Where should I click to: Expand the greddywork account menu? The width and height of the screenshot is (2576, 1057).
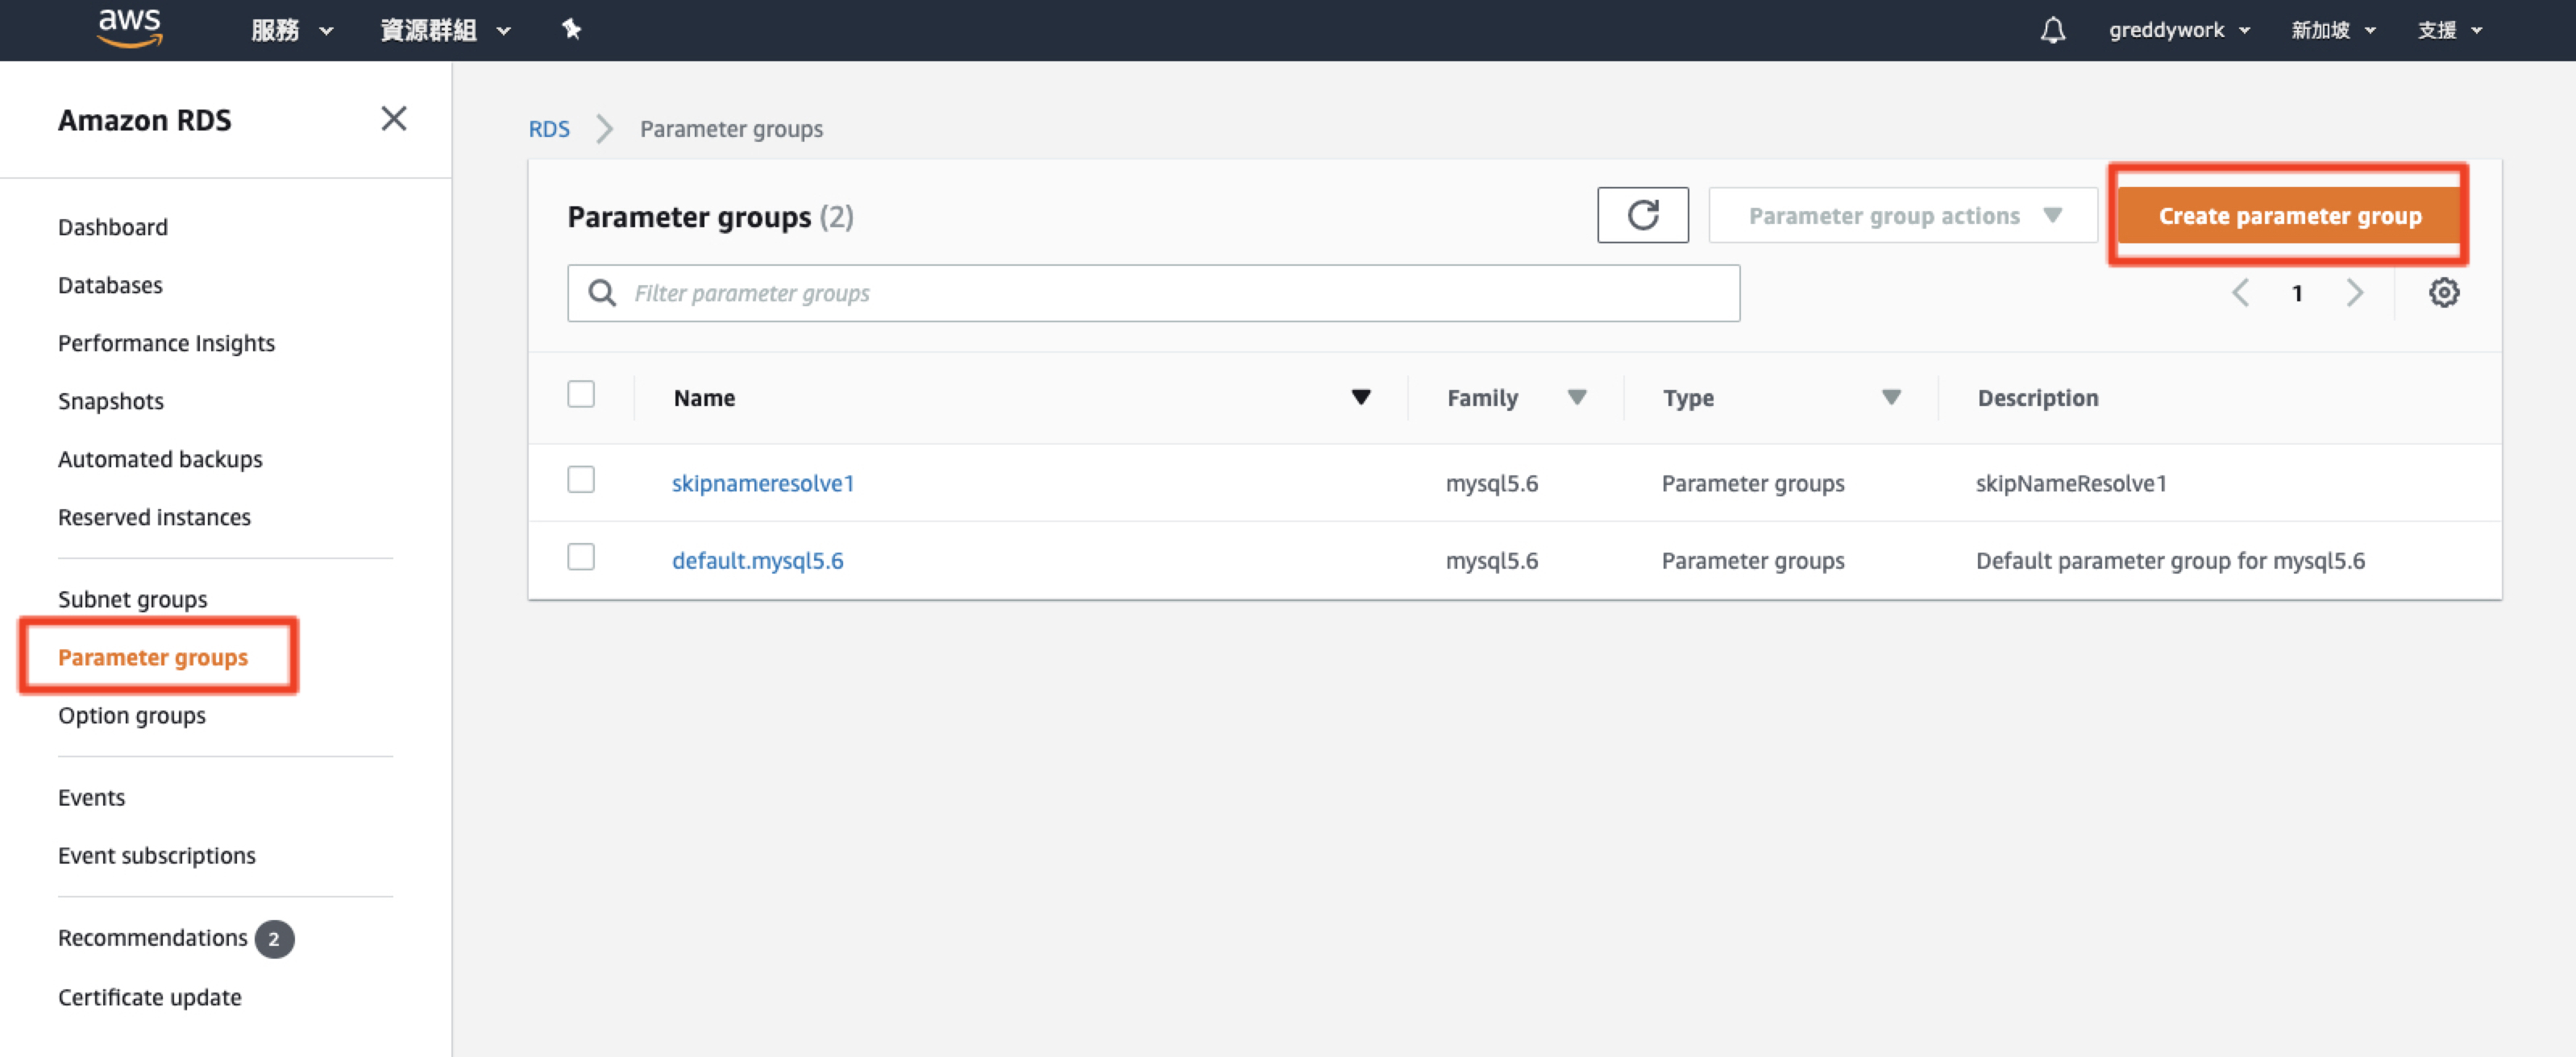click(x=2178, y=30)
